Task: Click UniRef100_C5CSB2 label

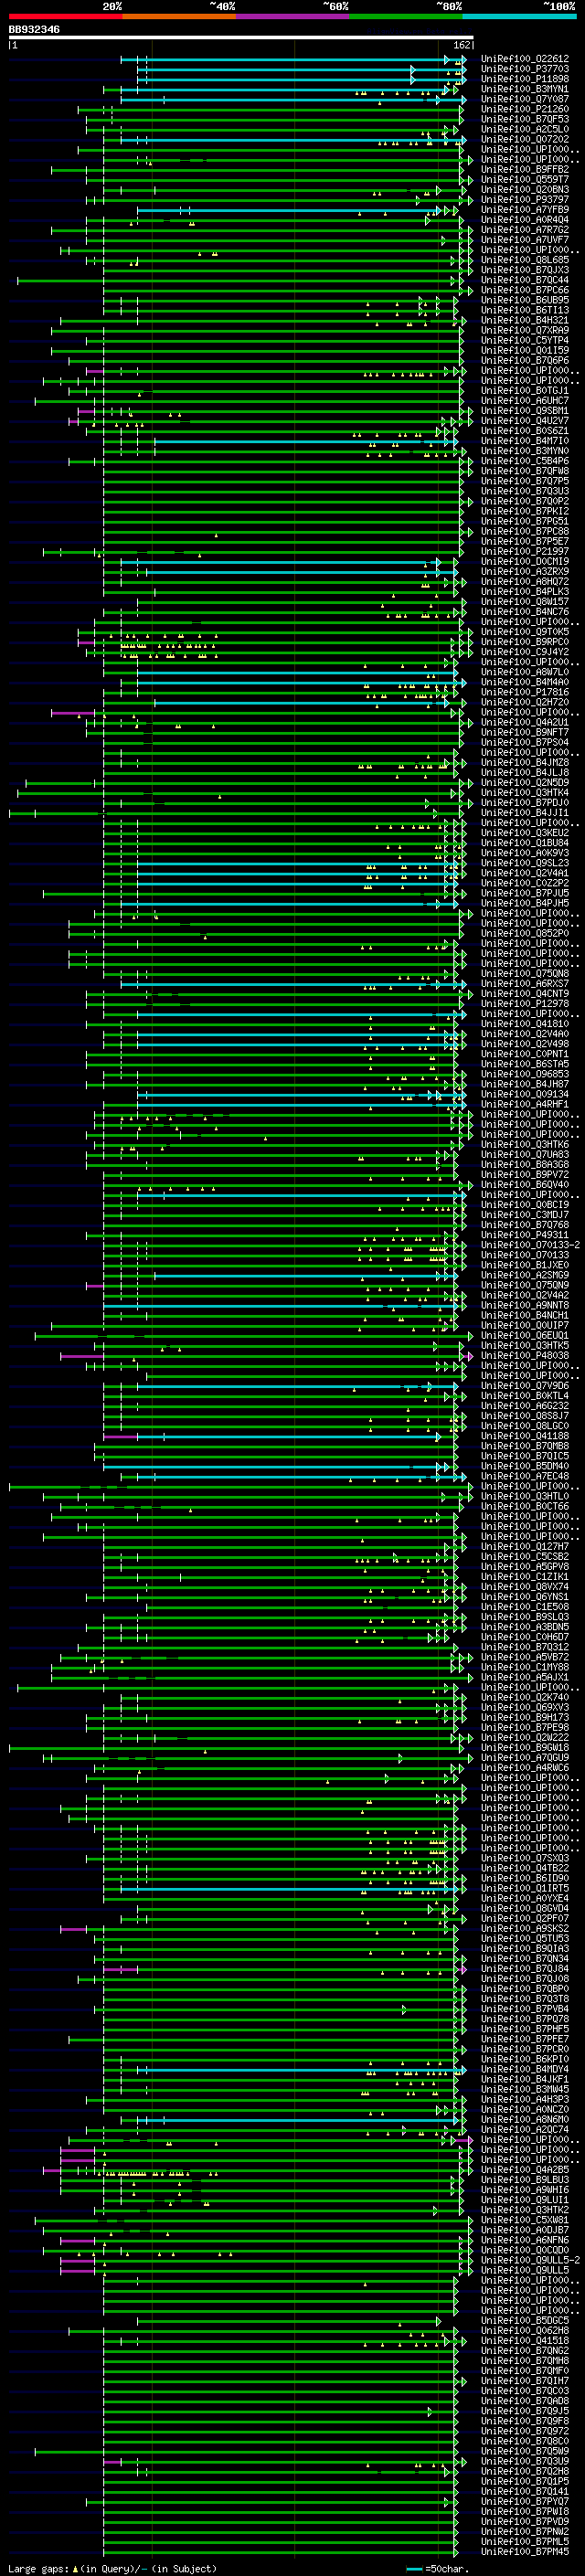Action: click(x=525, y=1556)
